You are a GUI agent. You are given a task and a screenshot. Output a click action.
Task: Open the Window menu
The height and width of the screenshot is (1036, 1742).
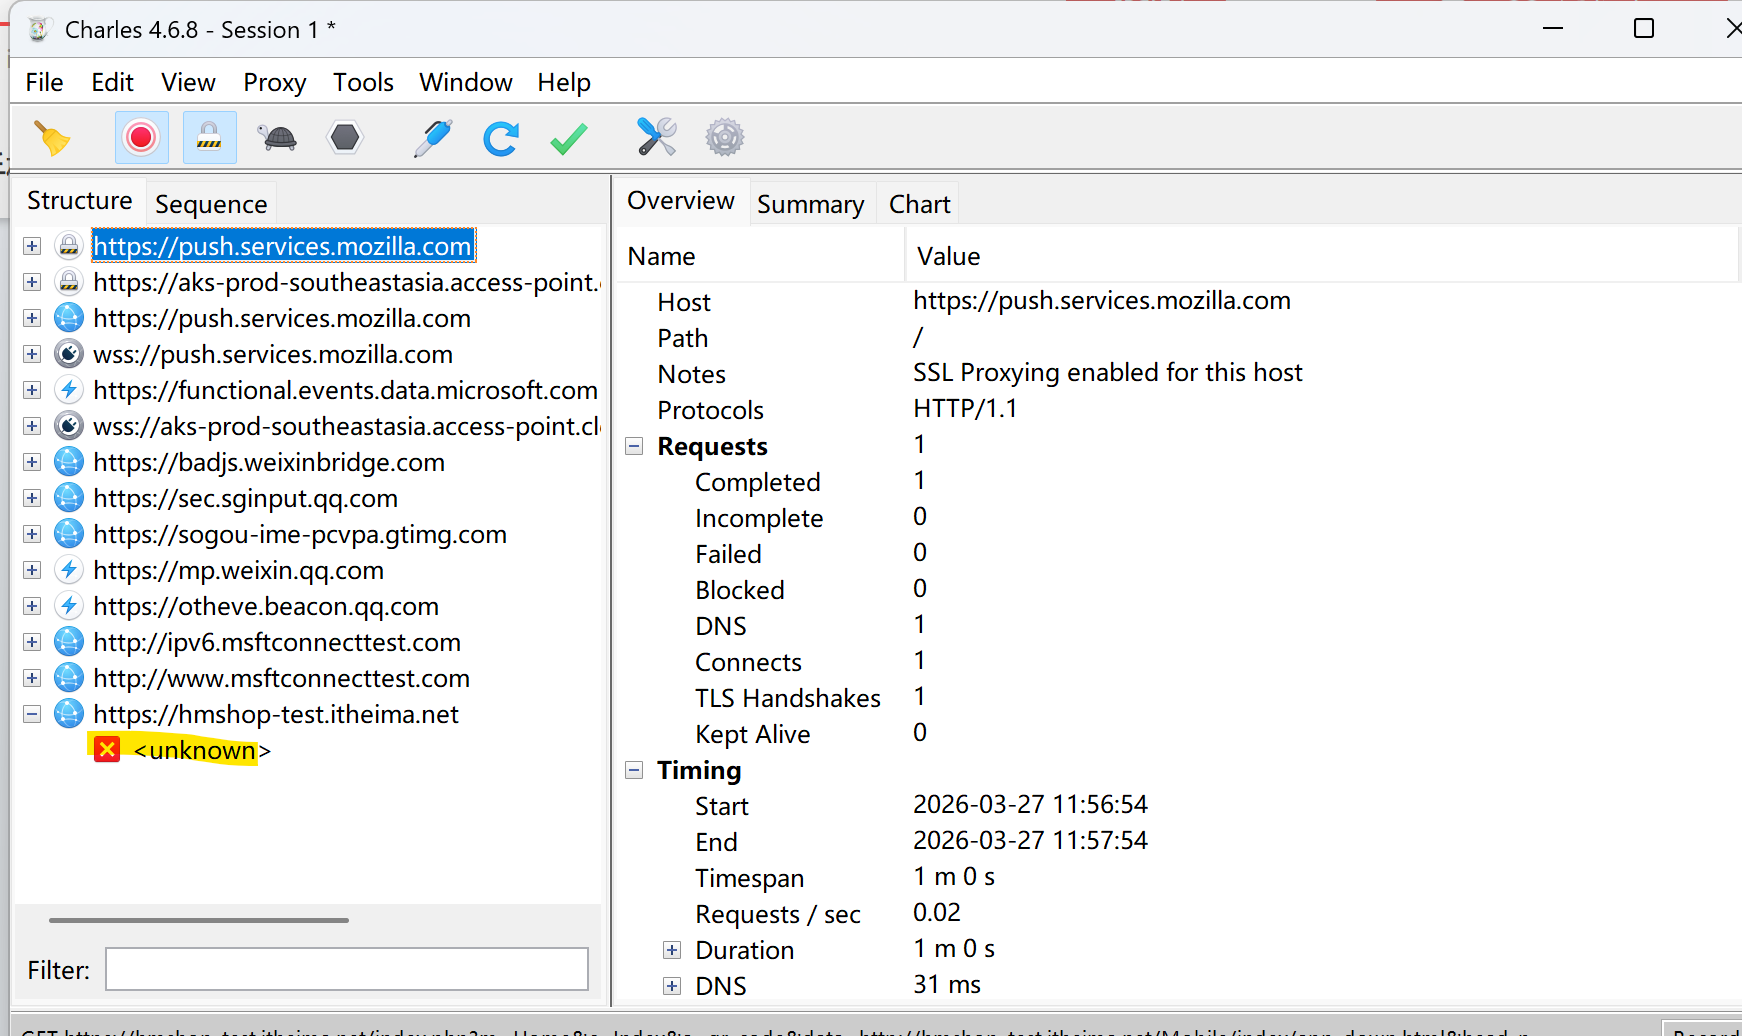click(465, 82)
